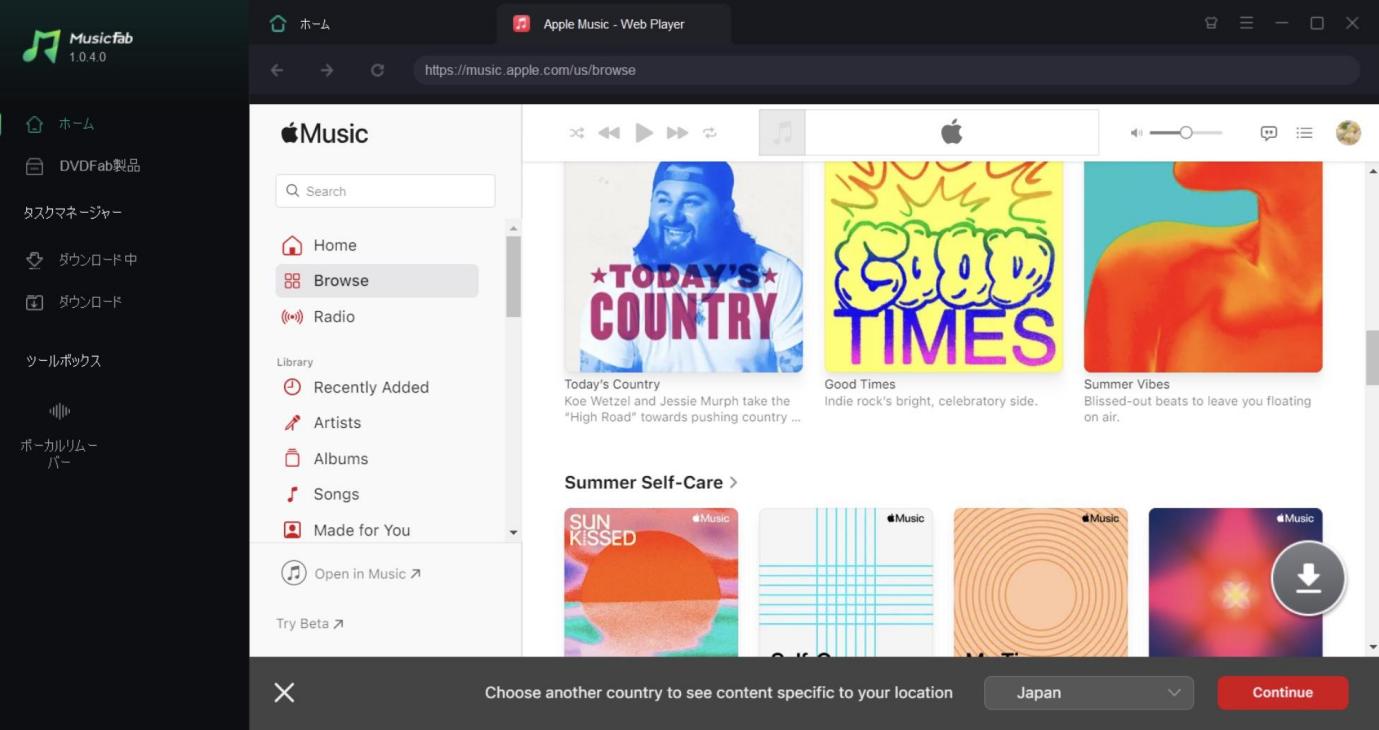Click the Open in Music link
This screenshot has height=730, width=1379.
(351, 573)
